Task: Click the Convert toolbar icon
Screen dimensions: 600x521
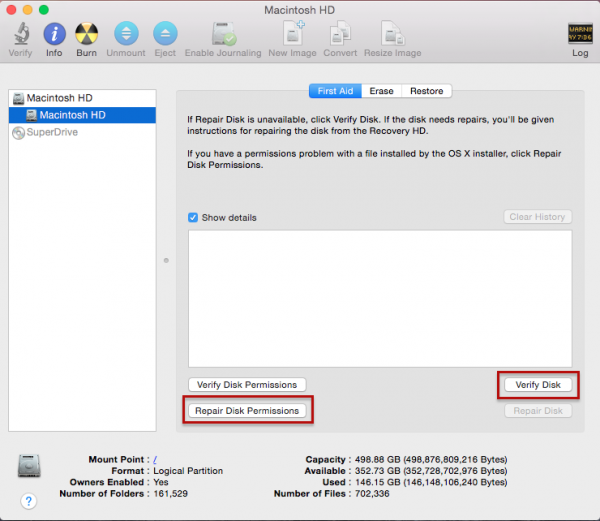Action: [x=340, y=33]
